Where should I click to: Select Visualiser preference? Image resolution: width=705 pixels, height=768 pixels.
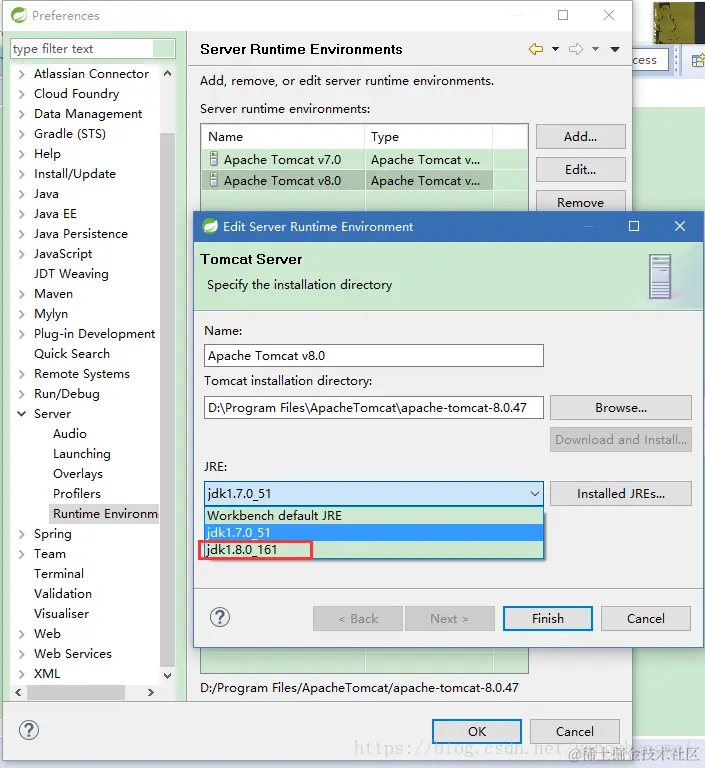coord(61,614)
